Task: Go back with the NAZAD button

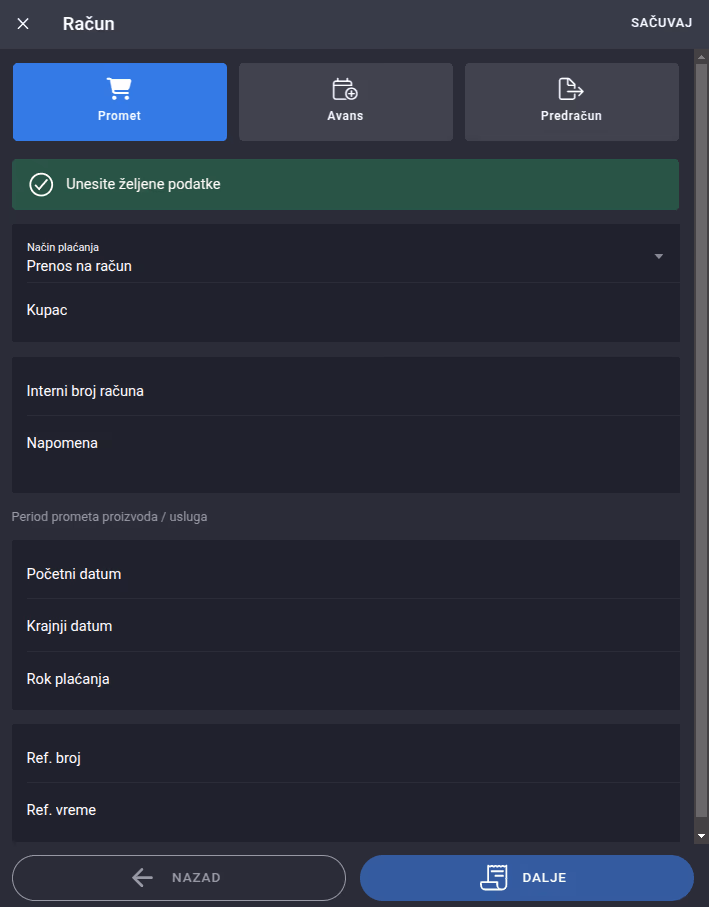Action: (x=179, y=877)
